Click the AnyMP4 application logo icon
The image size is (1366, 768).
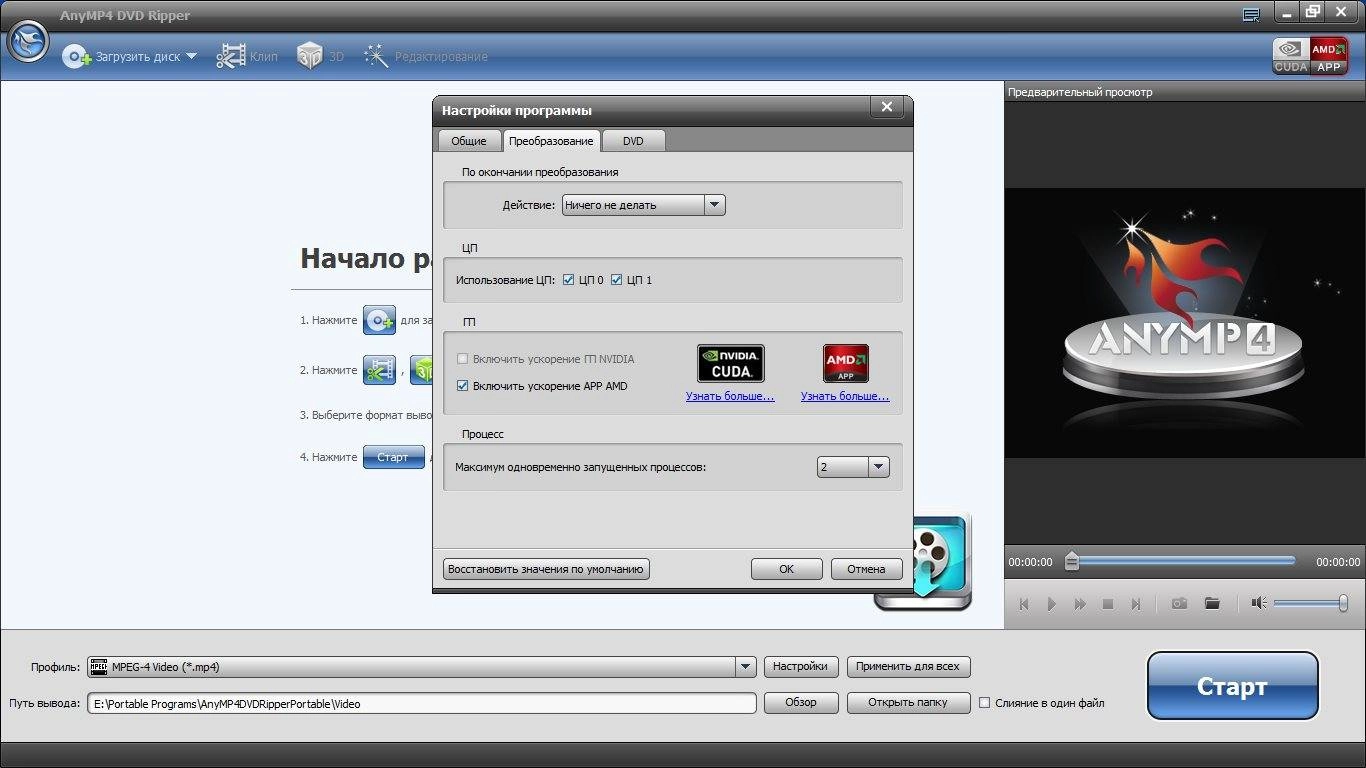pyautogui.click(x=28, y=41)
